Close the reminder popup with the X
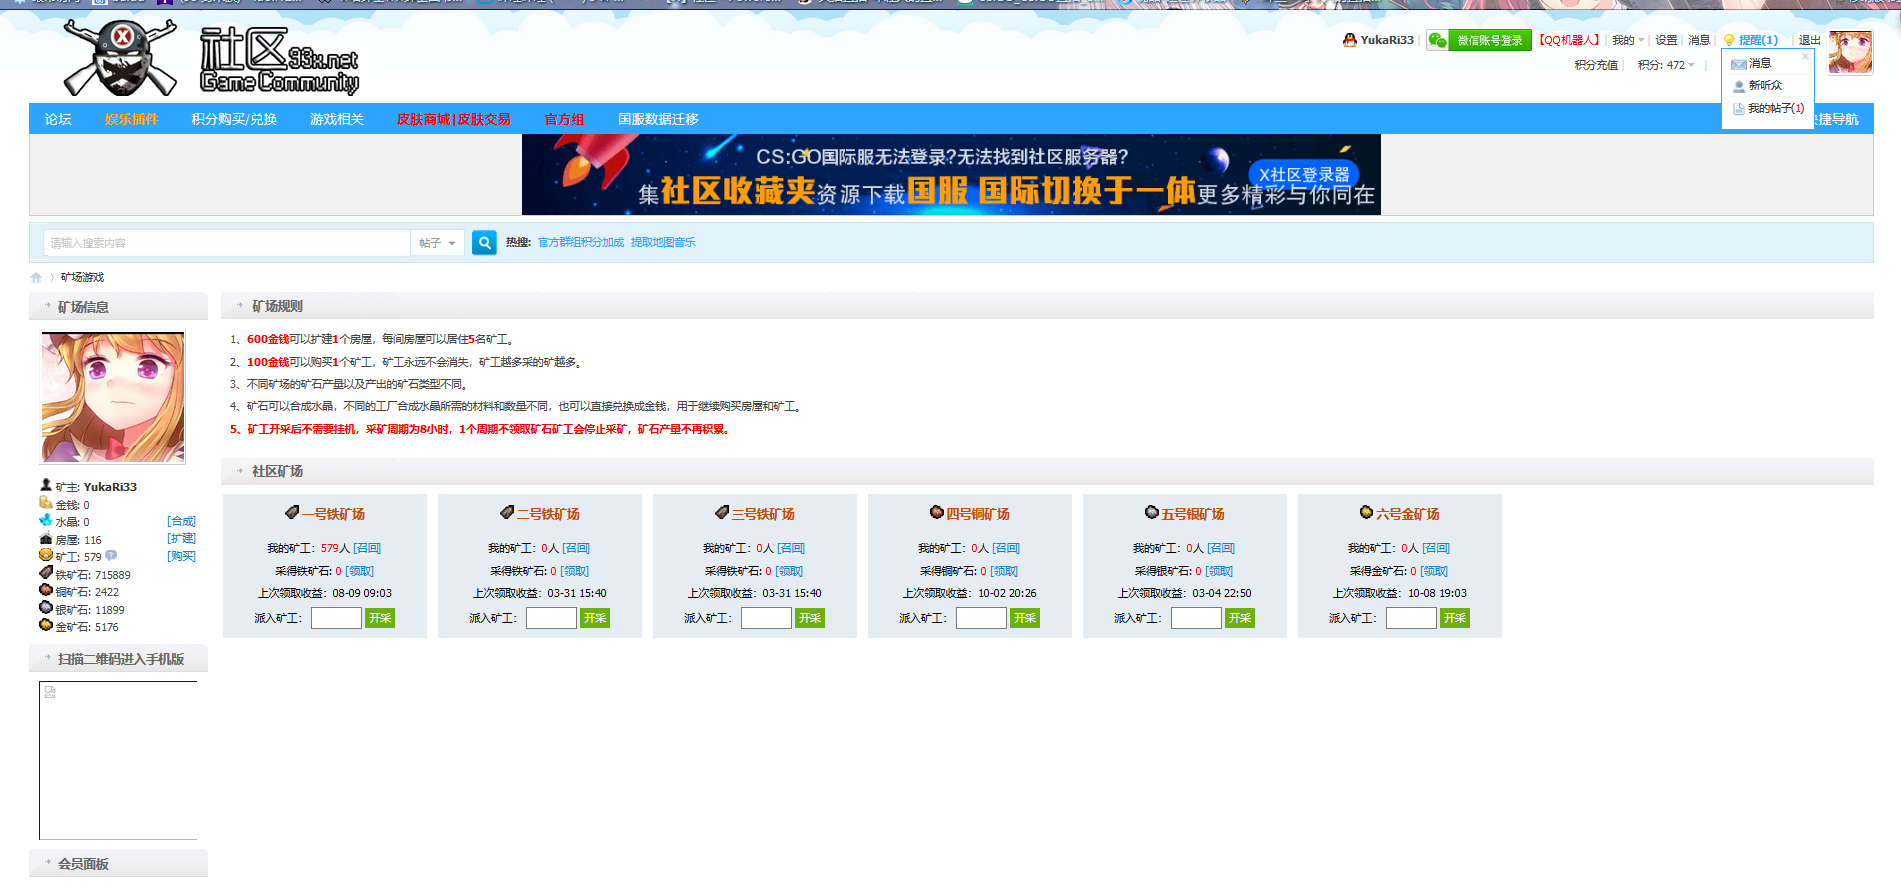Viewport: 1901px width, 890px height. (x=1805, y=57)
